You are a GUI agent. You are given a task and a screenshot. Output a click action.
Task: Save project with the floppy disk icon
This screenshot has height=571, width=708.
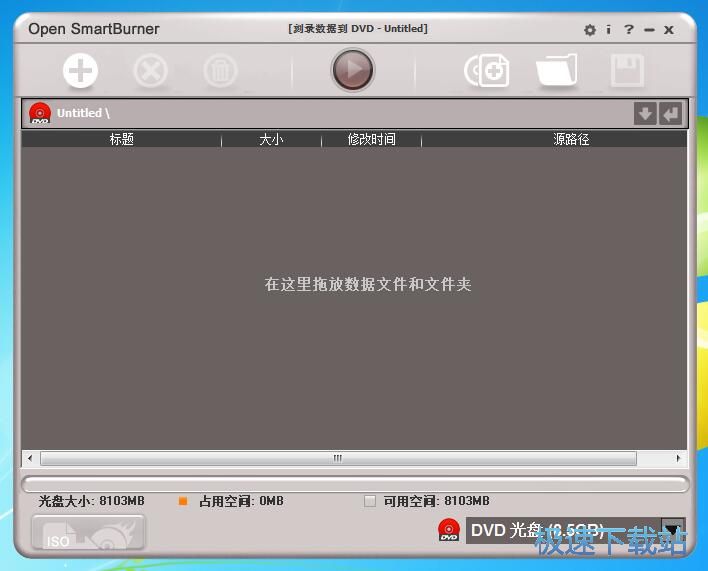(627, 70)
